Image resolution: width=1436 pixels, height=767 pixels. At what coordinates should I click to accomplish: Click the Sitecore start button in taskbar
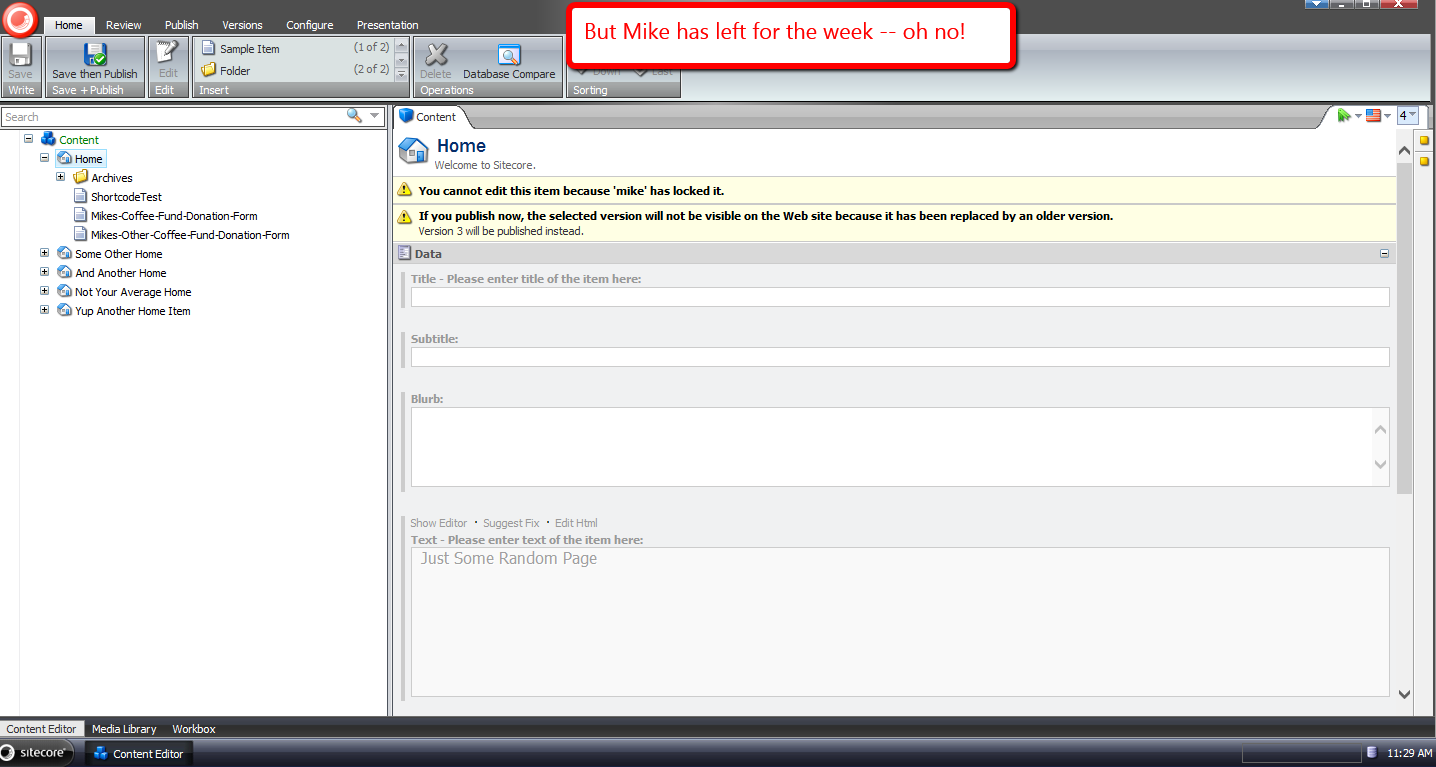(37, 753)
